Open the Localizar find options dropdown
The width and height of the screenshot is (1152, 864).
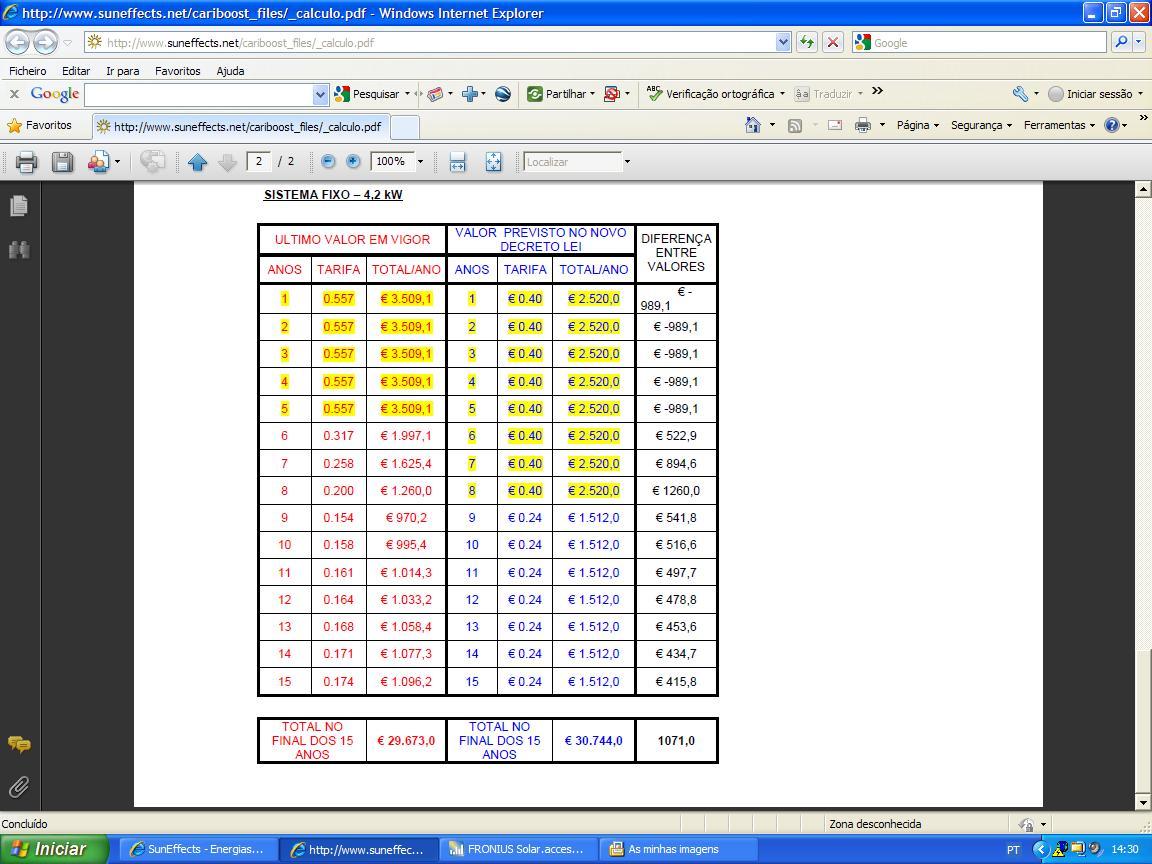(627, 162)
